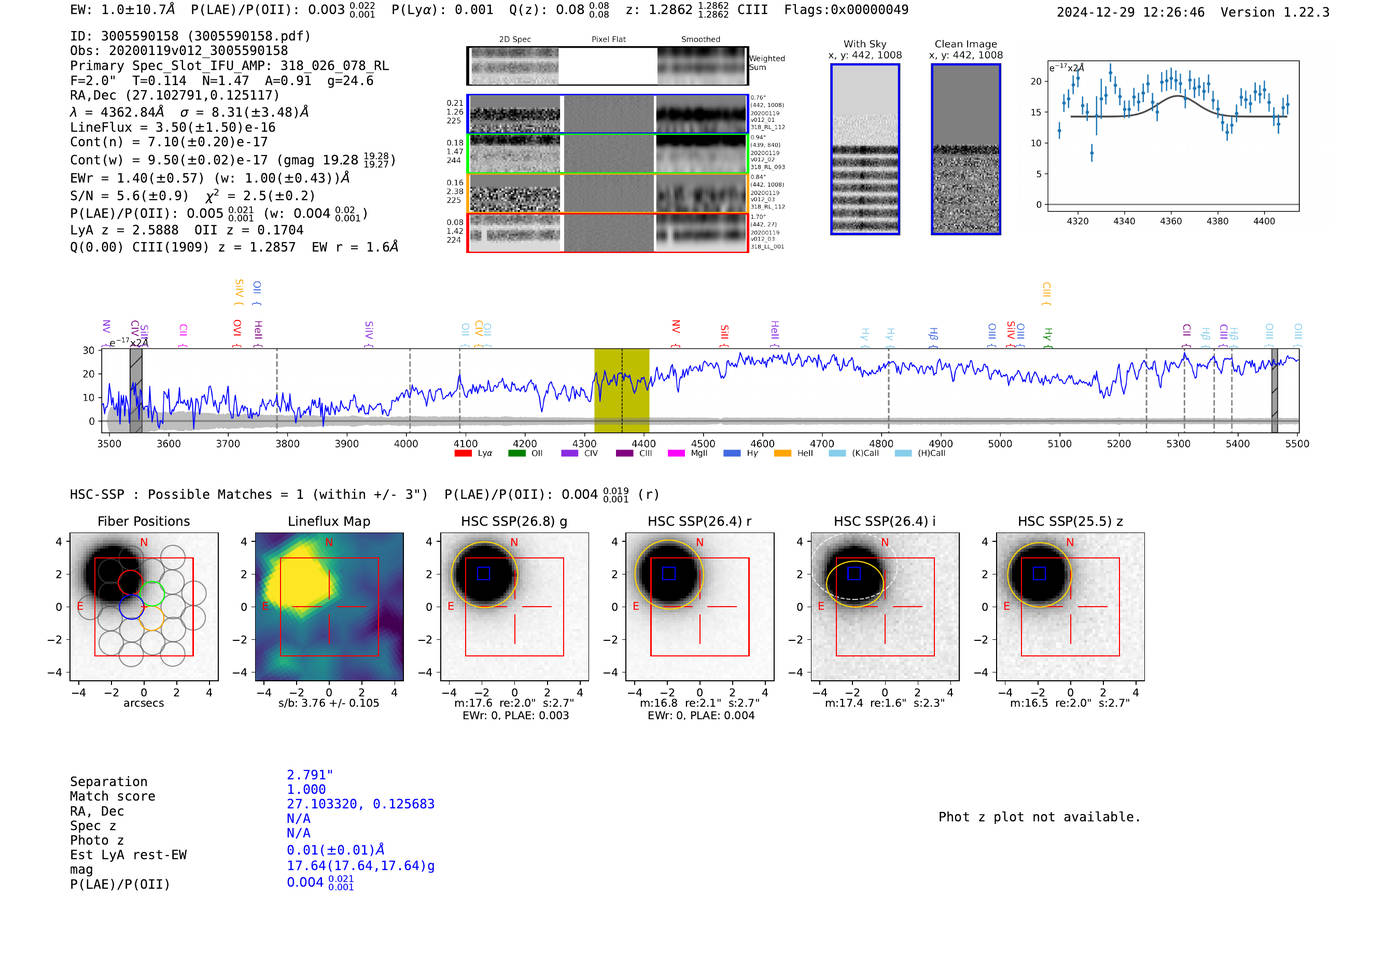Image resolution: width=1400 pixels, height=953 pixels.
Task: Select the Clean Image CCD cutout
Action: [x=966, y=149]
